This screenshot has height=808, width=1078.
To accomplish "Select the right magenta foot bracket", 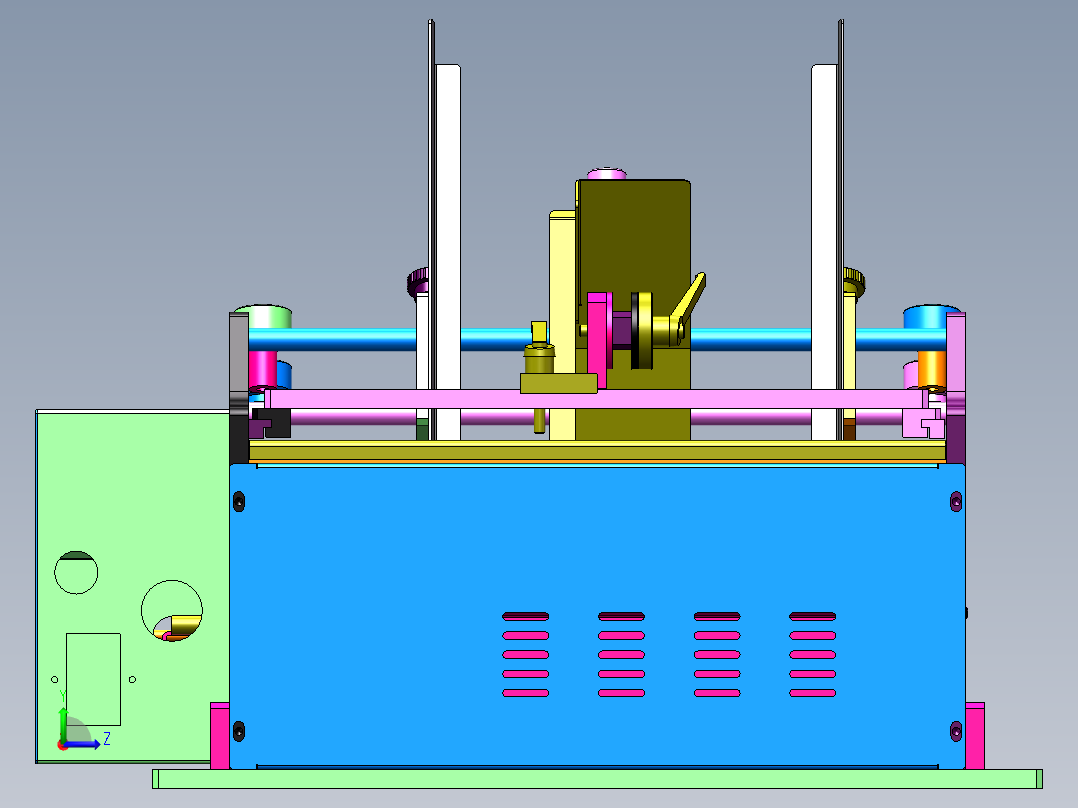I will point(975,735).
